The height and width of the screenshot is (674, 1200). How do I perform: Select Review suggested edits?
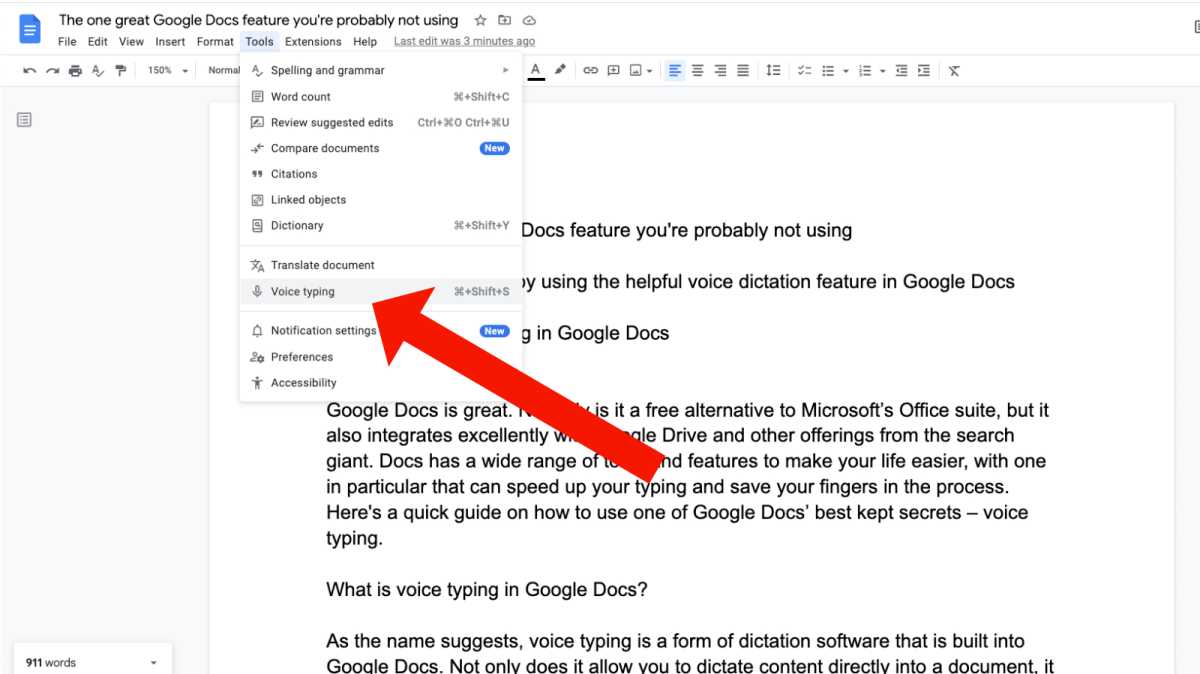click(381, 123)
